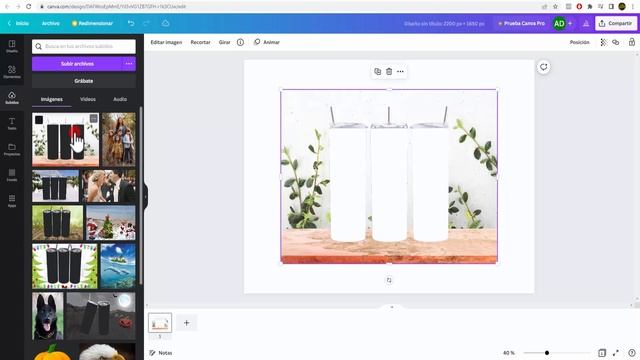Open the Elementos panel in the sidebar
640x360 pixels.
tap(12, 72)
